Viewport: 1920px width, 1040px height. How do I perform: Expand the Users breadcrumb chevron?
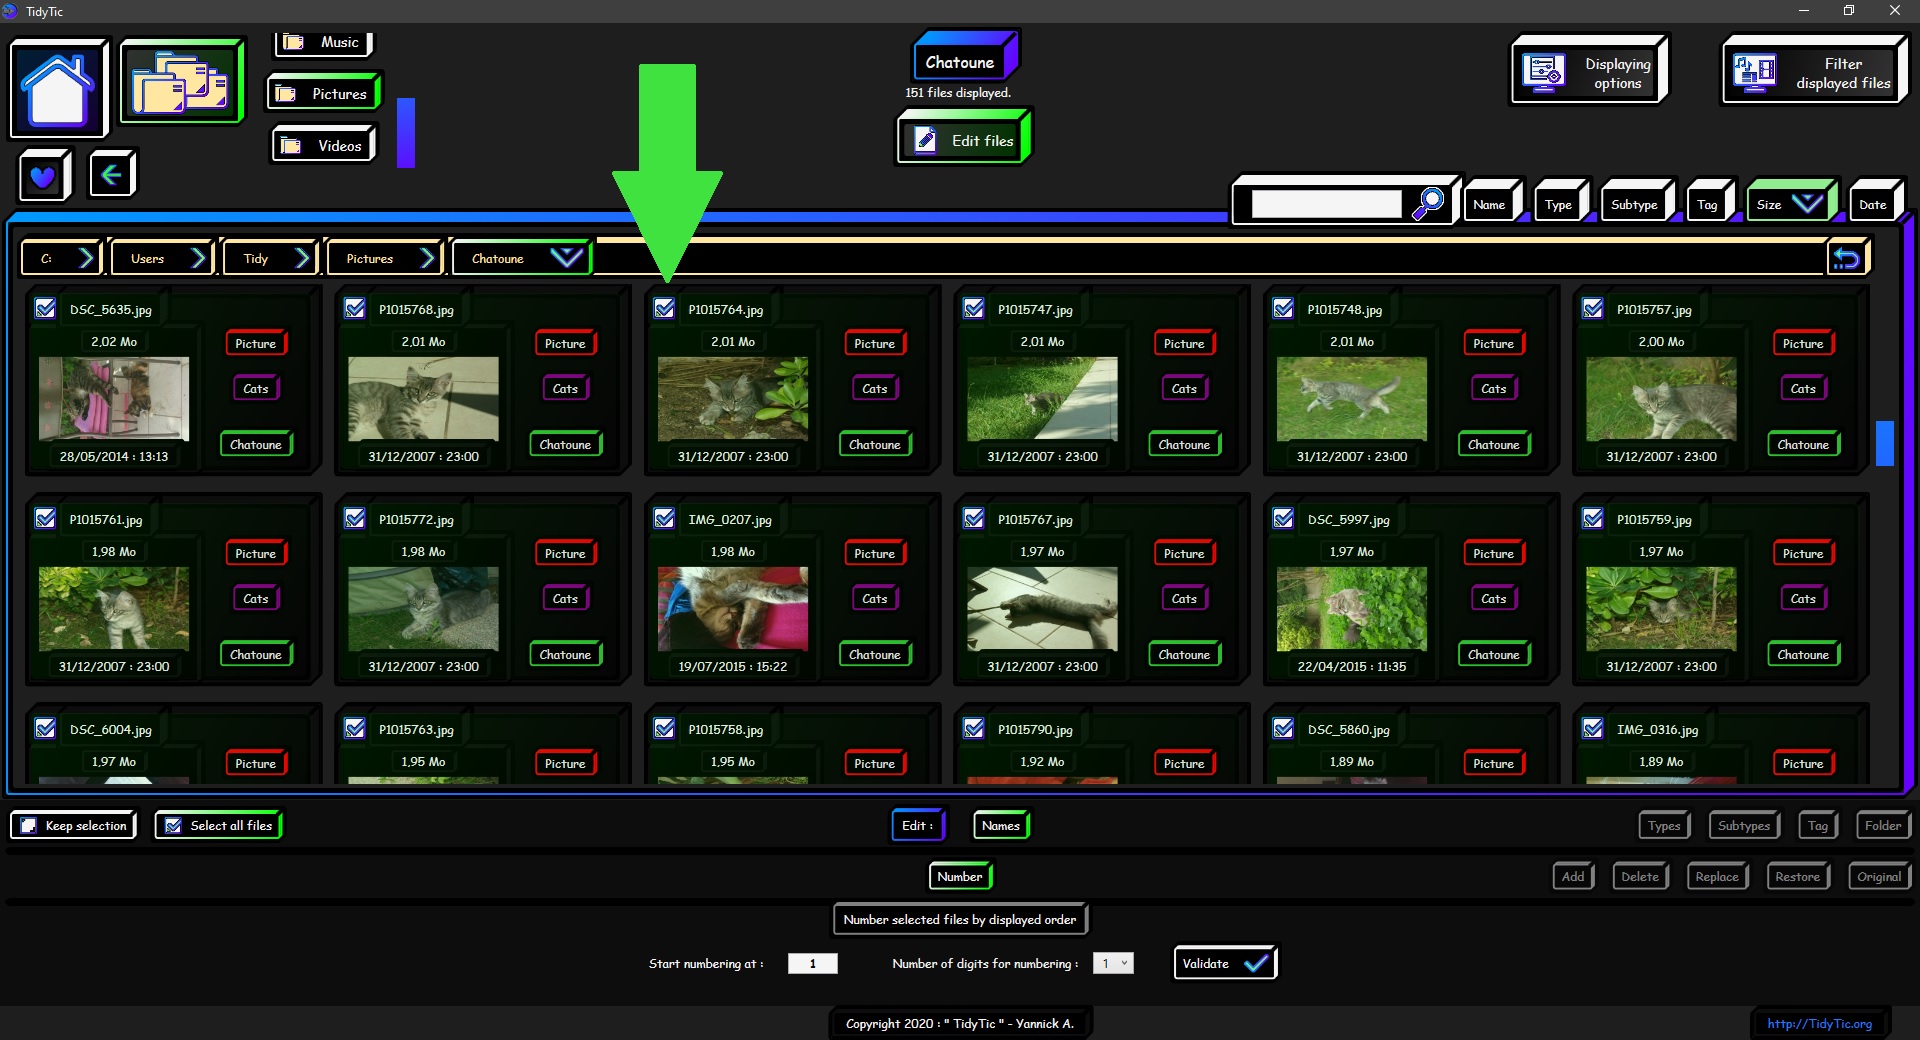point(198,258)
